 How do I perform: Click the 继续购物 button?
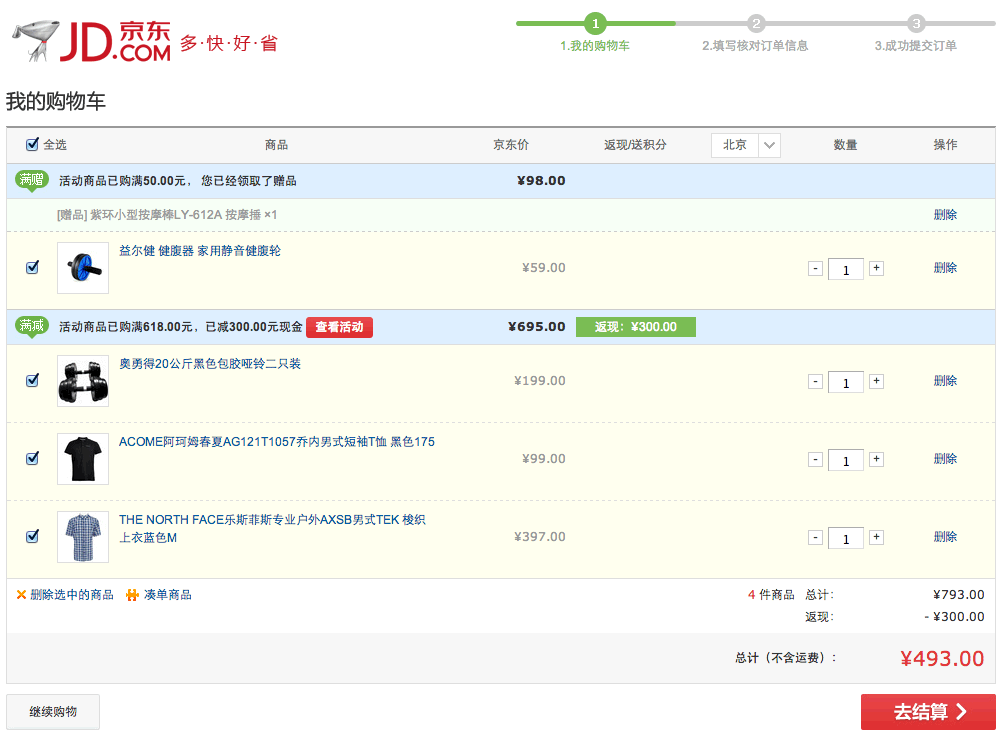click(x=53, y=712)
